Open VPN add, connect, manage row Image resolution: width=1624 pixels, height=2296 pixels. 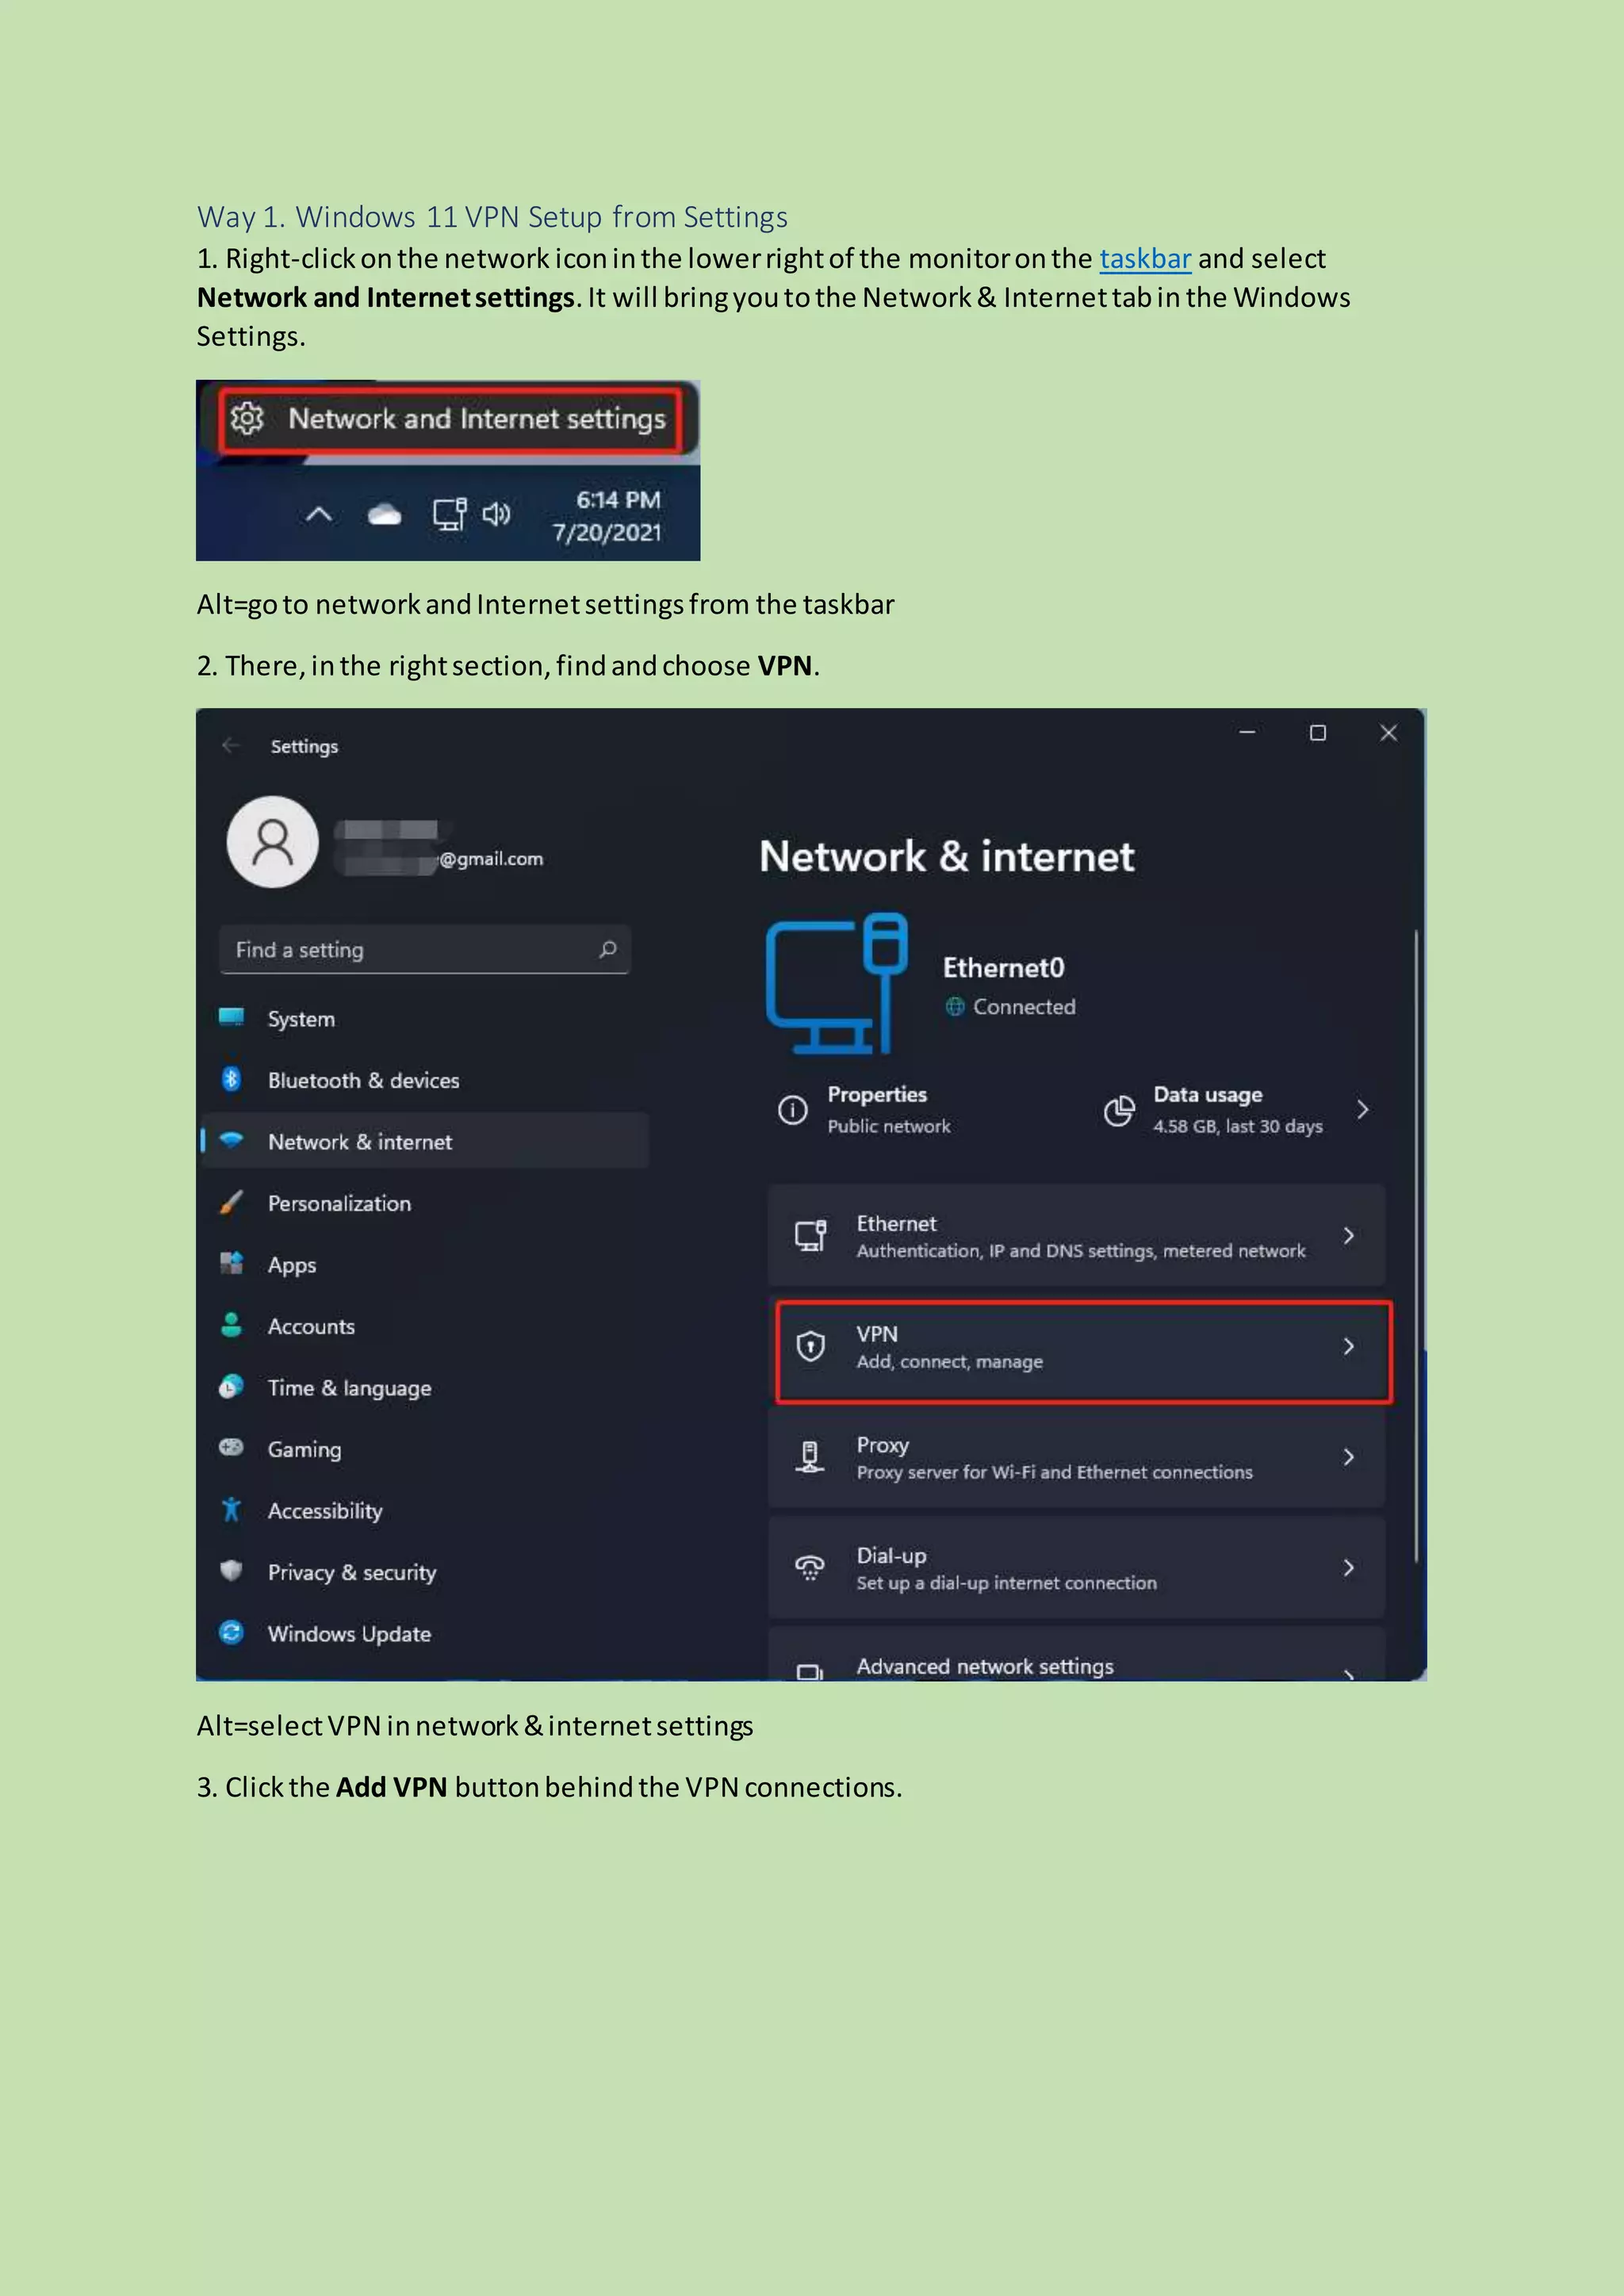[x=1083, y=1350]
